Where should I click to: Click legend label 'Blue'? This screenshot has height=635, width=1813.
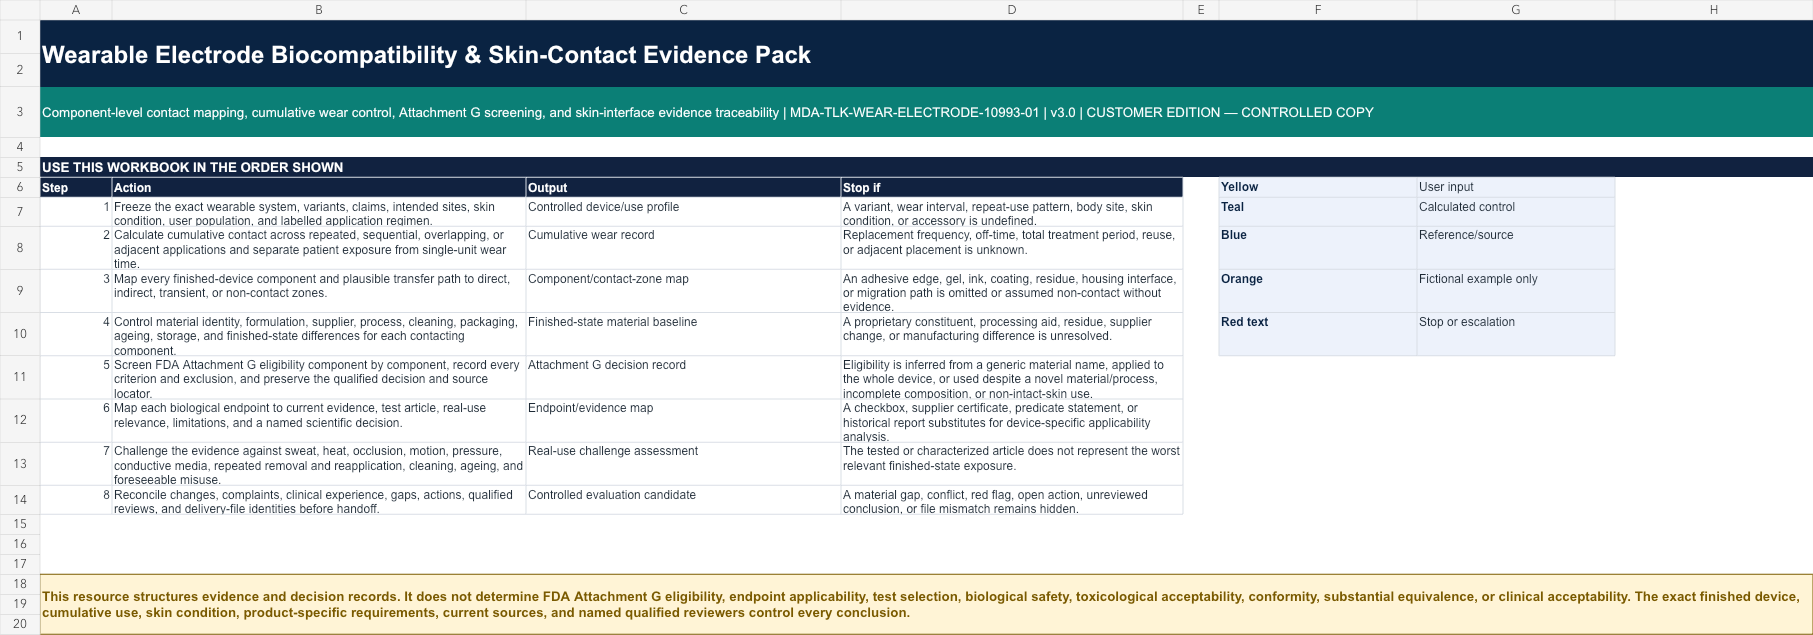[x=1318, y=248]
